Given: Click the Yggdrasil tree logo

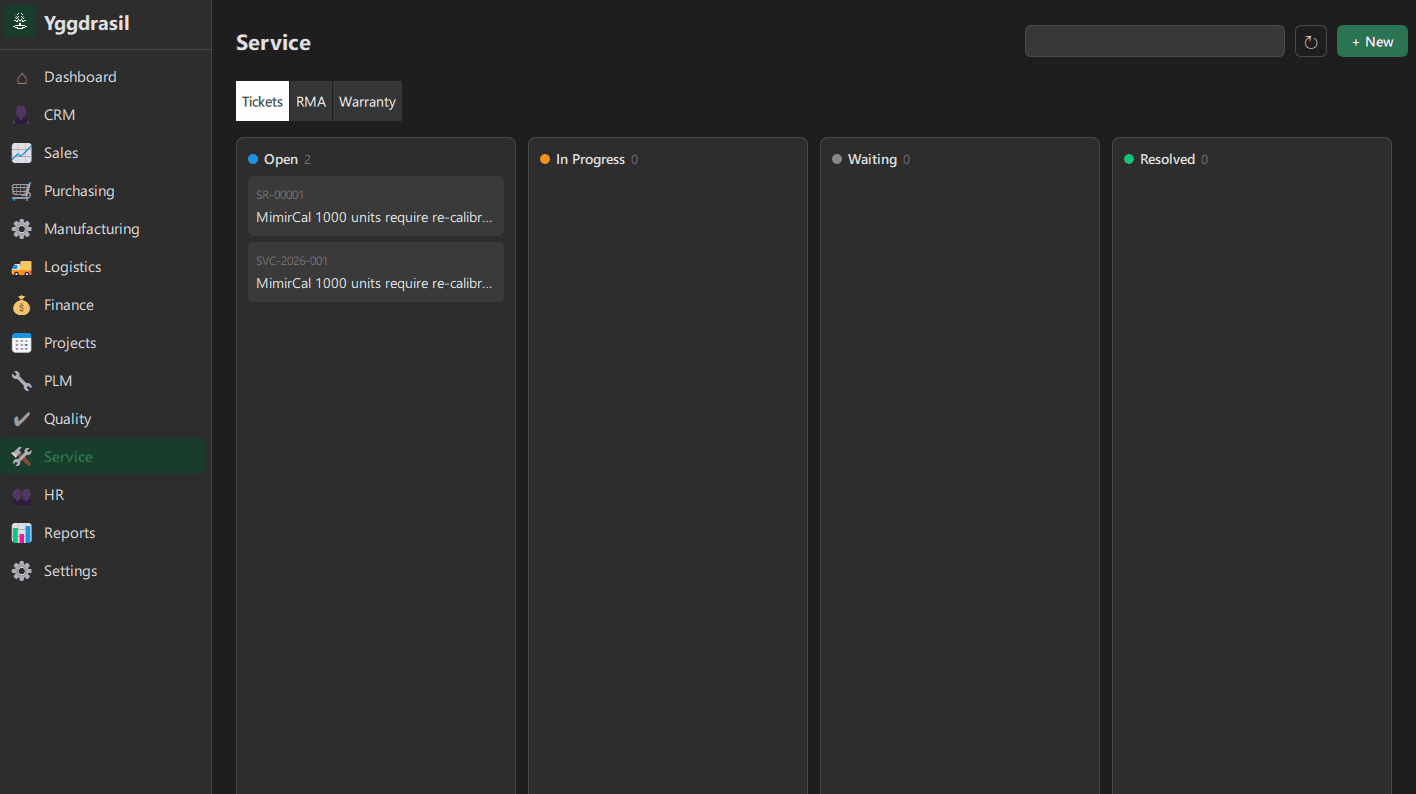Looking at the screenshot, I should (x=20, y=21).
